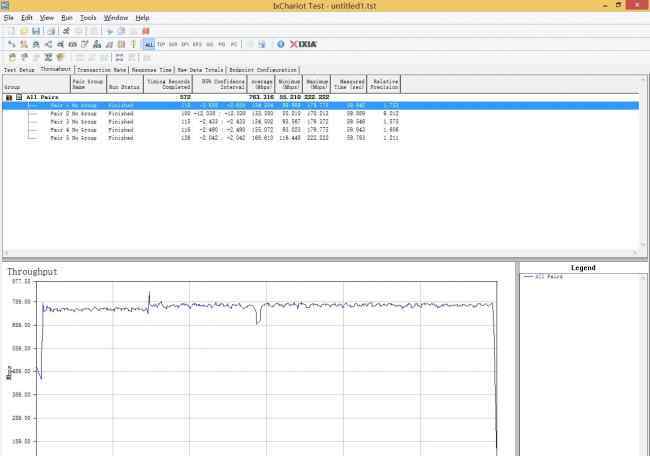Click the Run Status column header
Screen dimensions: 650x456
(x=125, y=85)
